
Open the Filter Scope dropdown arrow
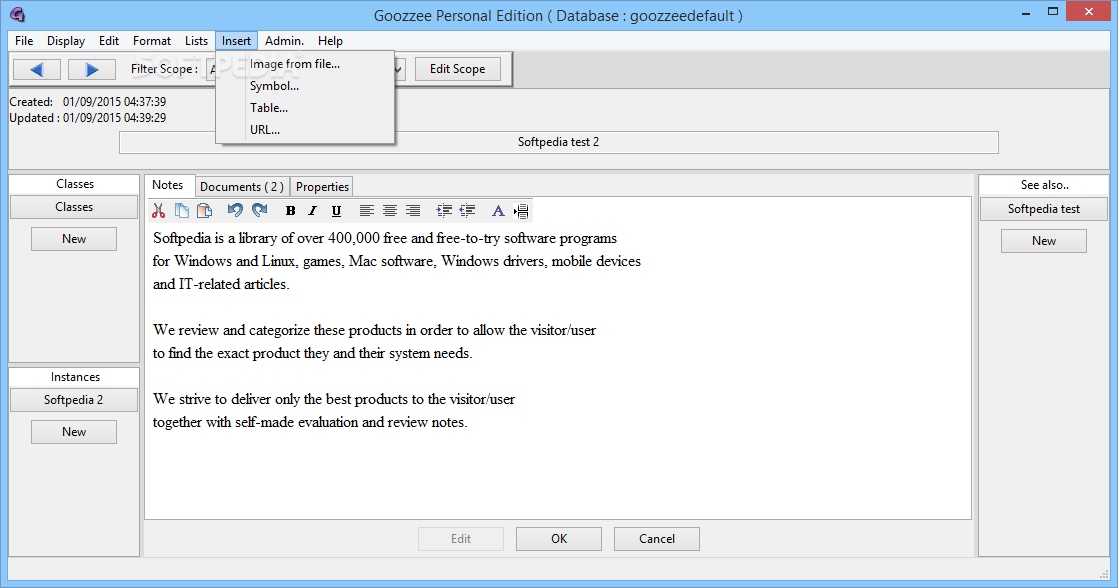(x=398, y=69)
